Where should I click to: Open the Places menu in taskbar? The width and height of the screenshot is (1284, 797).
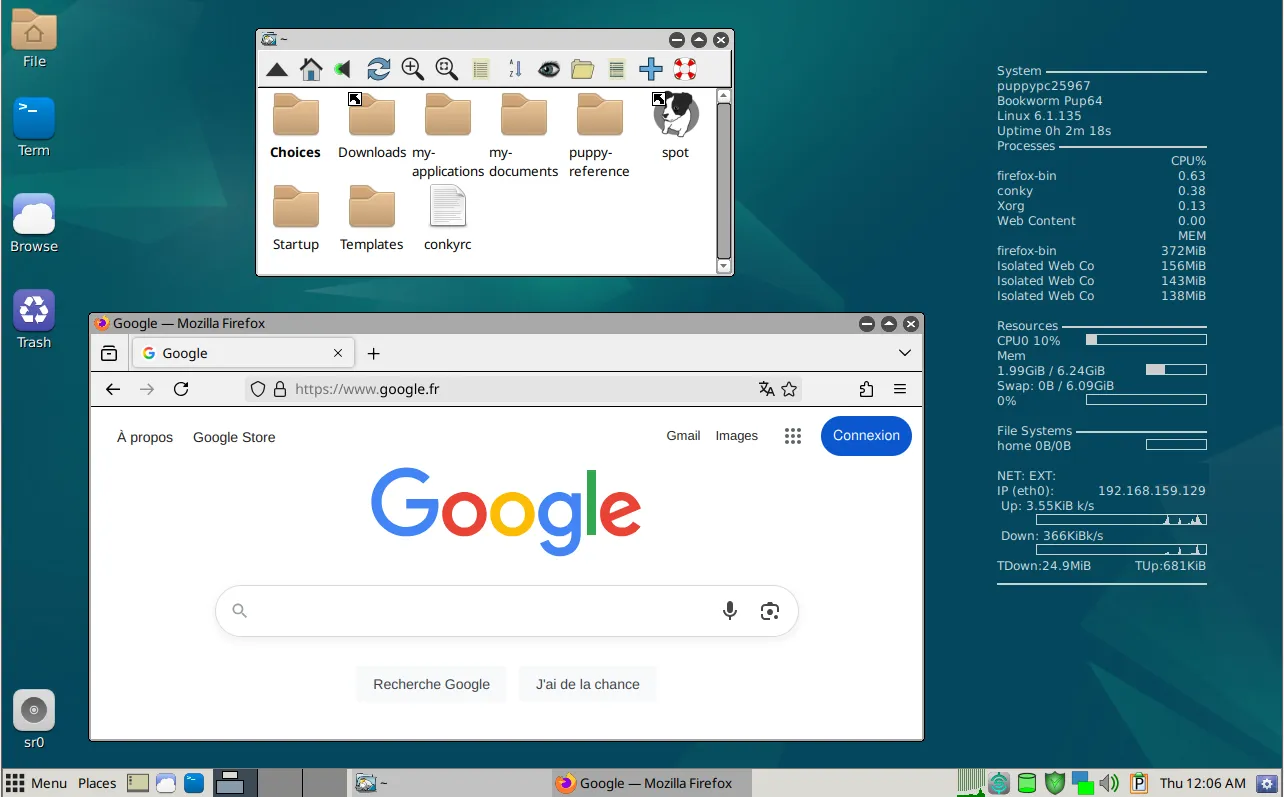[x=97, y=783]
